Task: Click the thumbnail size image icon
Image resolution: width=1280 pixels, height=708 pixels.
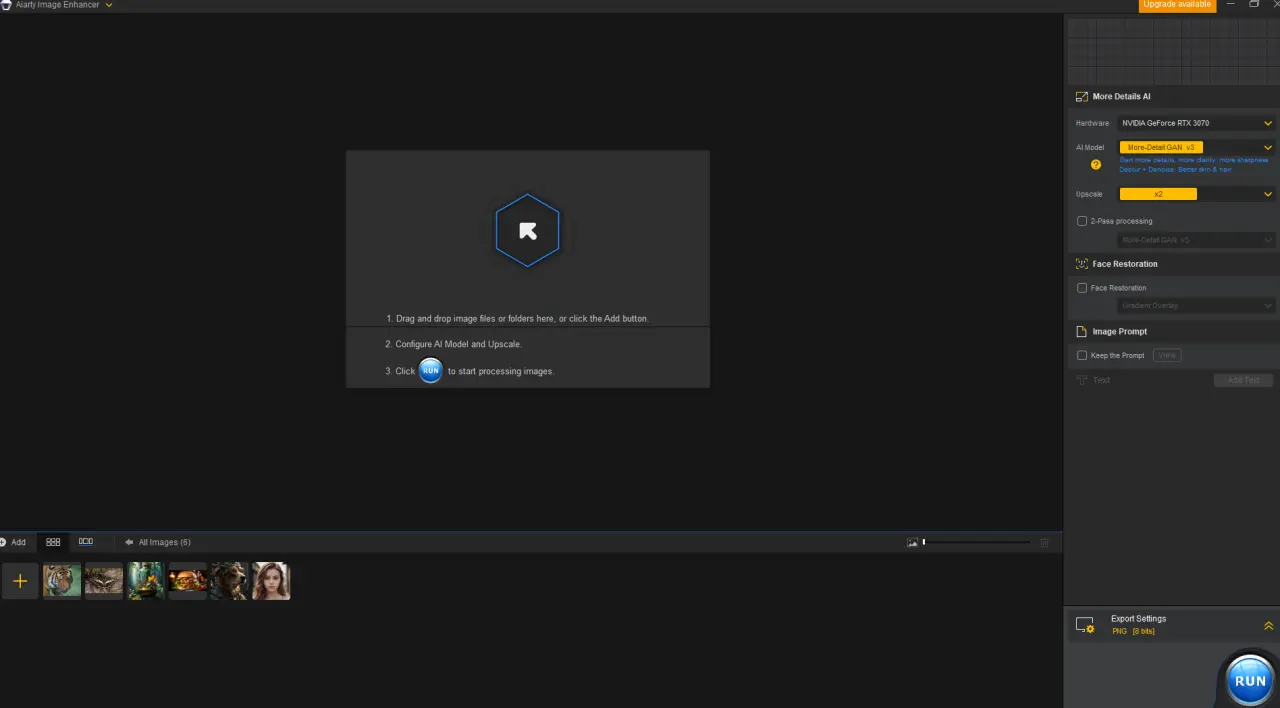Action: (x=912, y=542)
